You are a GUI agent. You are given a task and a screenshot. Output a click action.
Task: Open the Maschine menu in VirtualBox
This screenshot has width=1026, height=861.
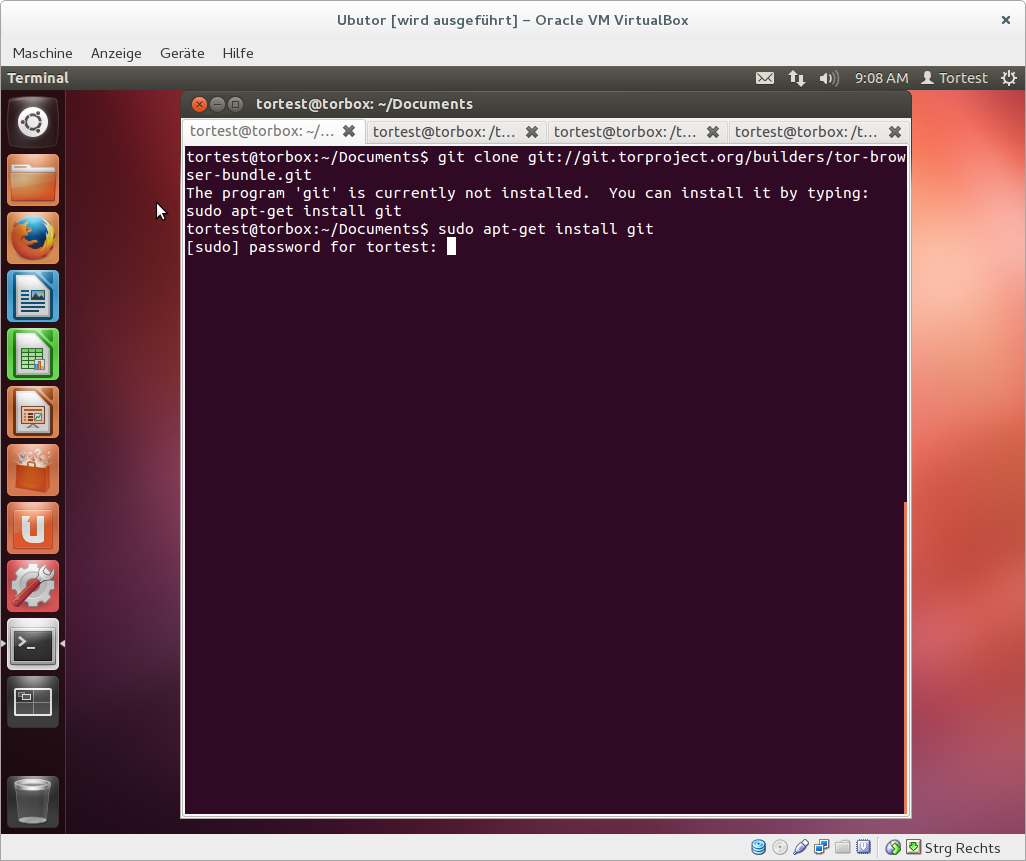42,53
